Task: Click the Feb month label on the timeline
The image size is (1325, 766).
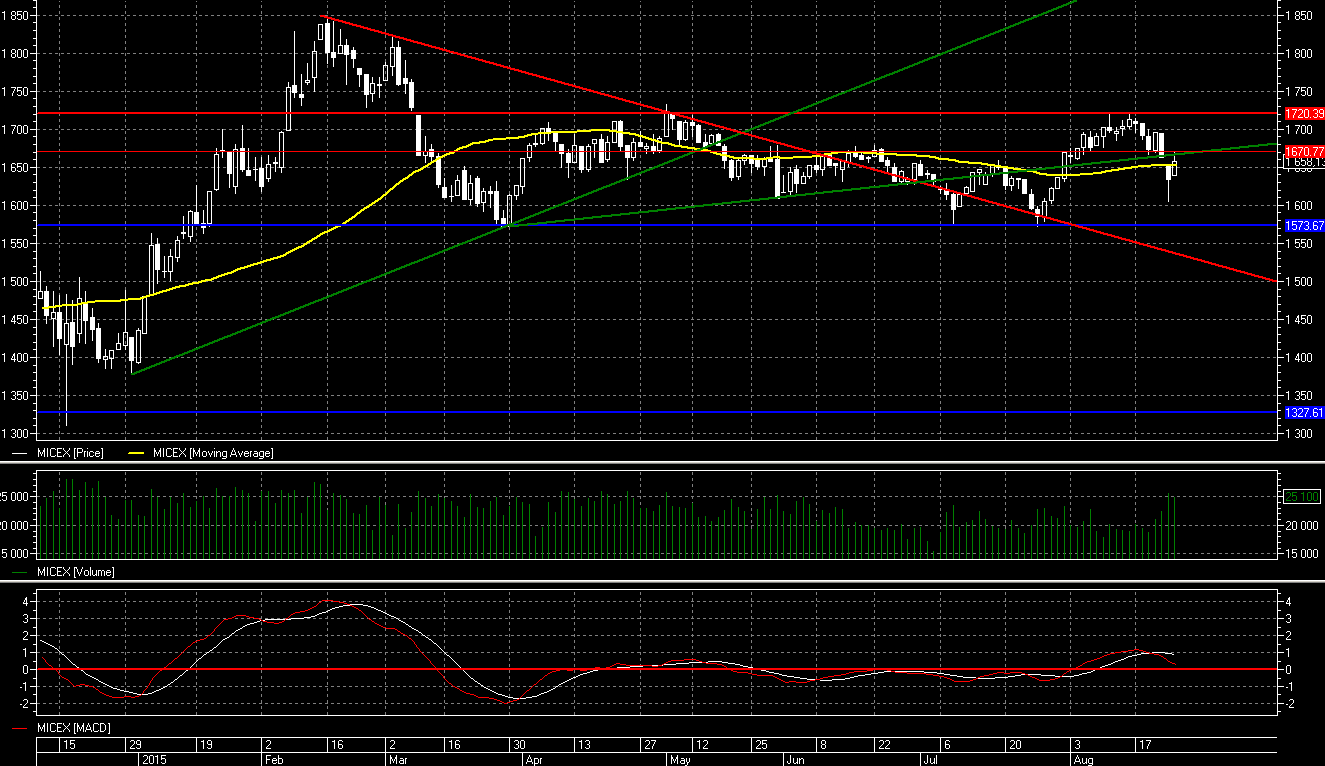Action: pos(275,759)
